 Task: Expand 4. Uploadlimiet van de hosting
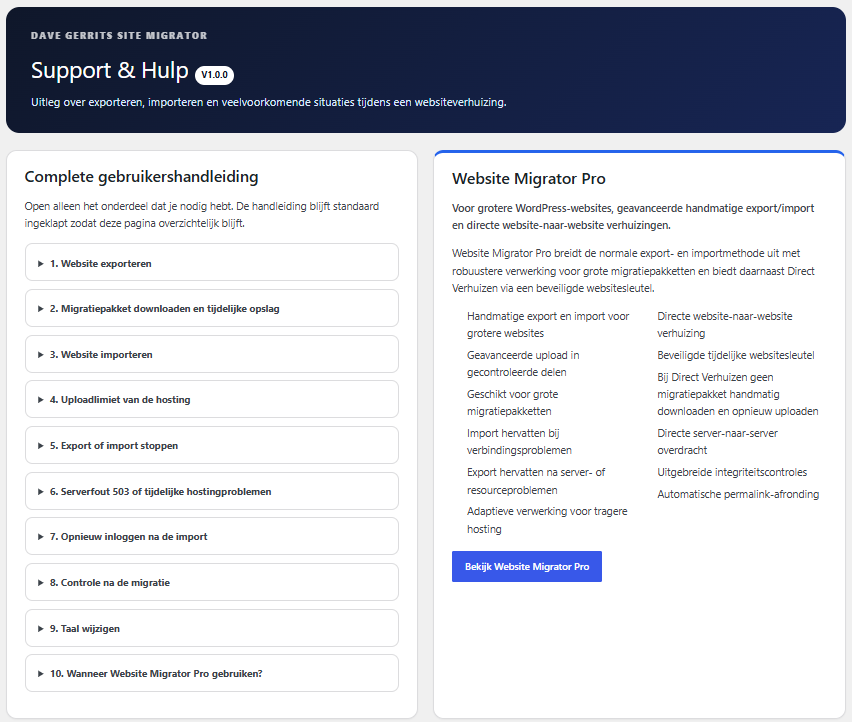point(211,399)
